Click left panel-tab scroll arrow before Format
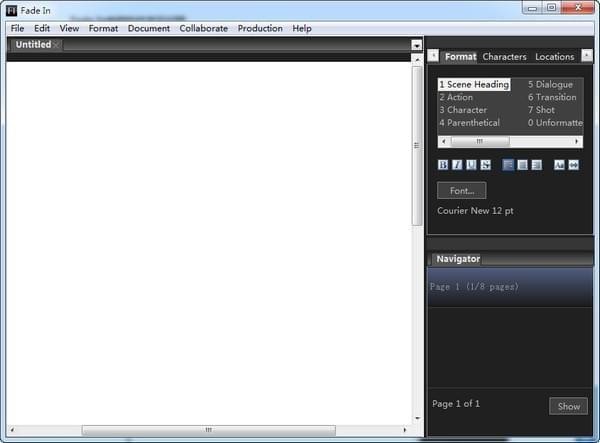 (x=433, y=55)
